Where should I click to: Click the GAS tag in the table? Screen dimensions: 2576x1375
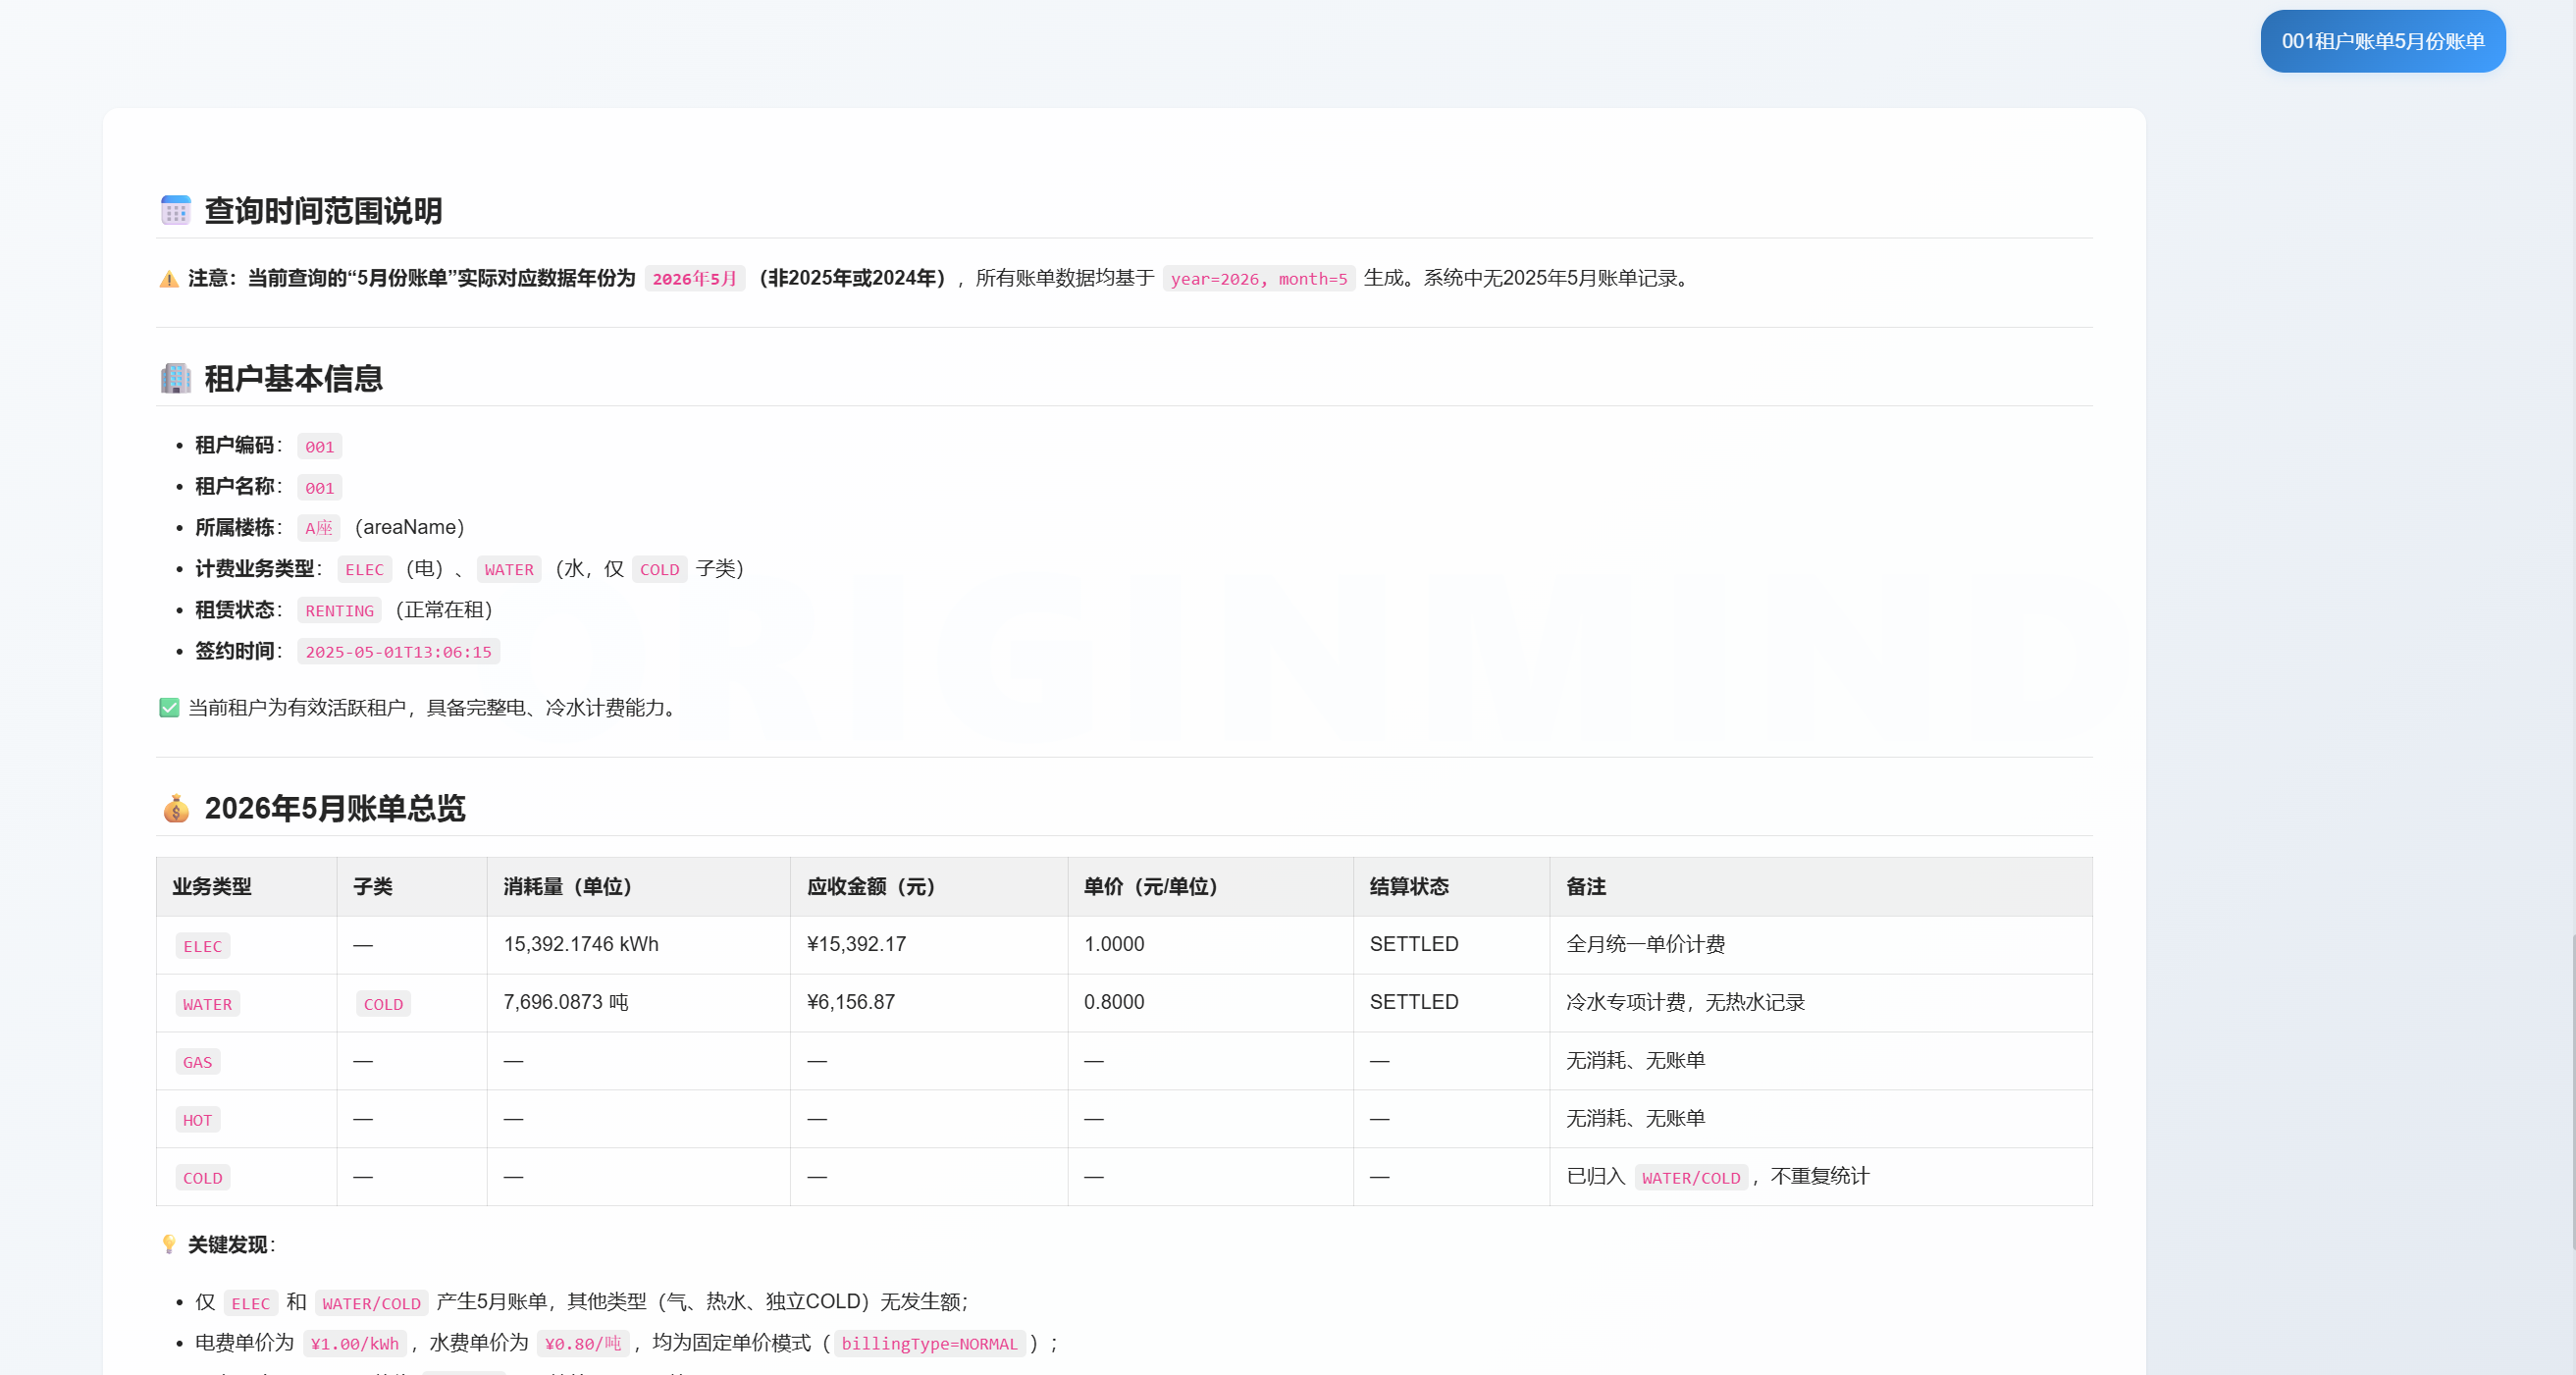[198, 1062]
